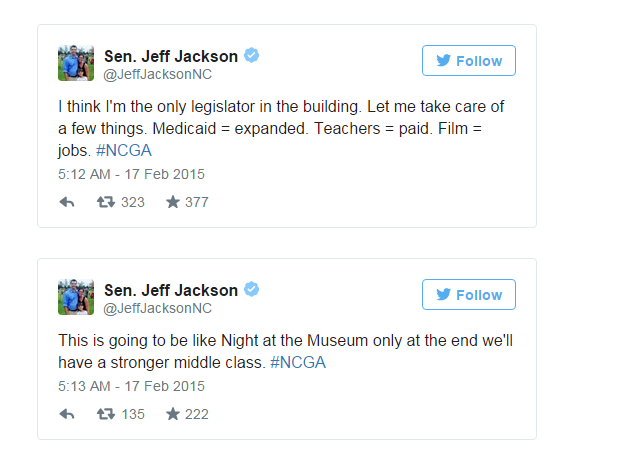Open @JeffJacksonNC handle in the first tweet
This screenshot has height=463, width=626.
point(157,74)
